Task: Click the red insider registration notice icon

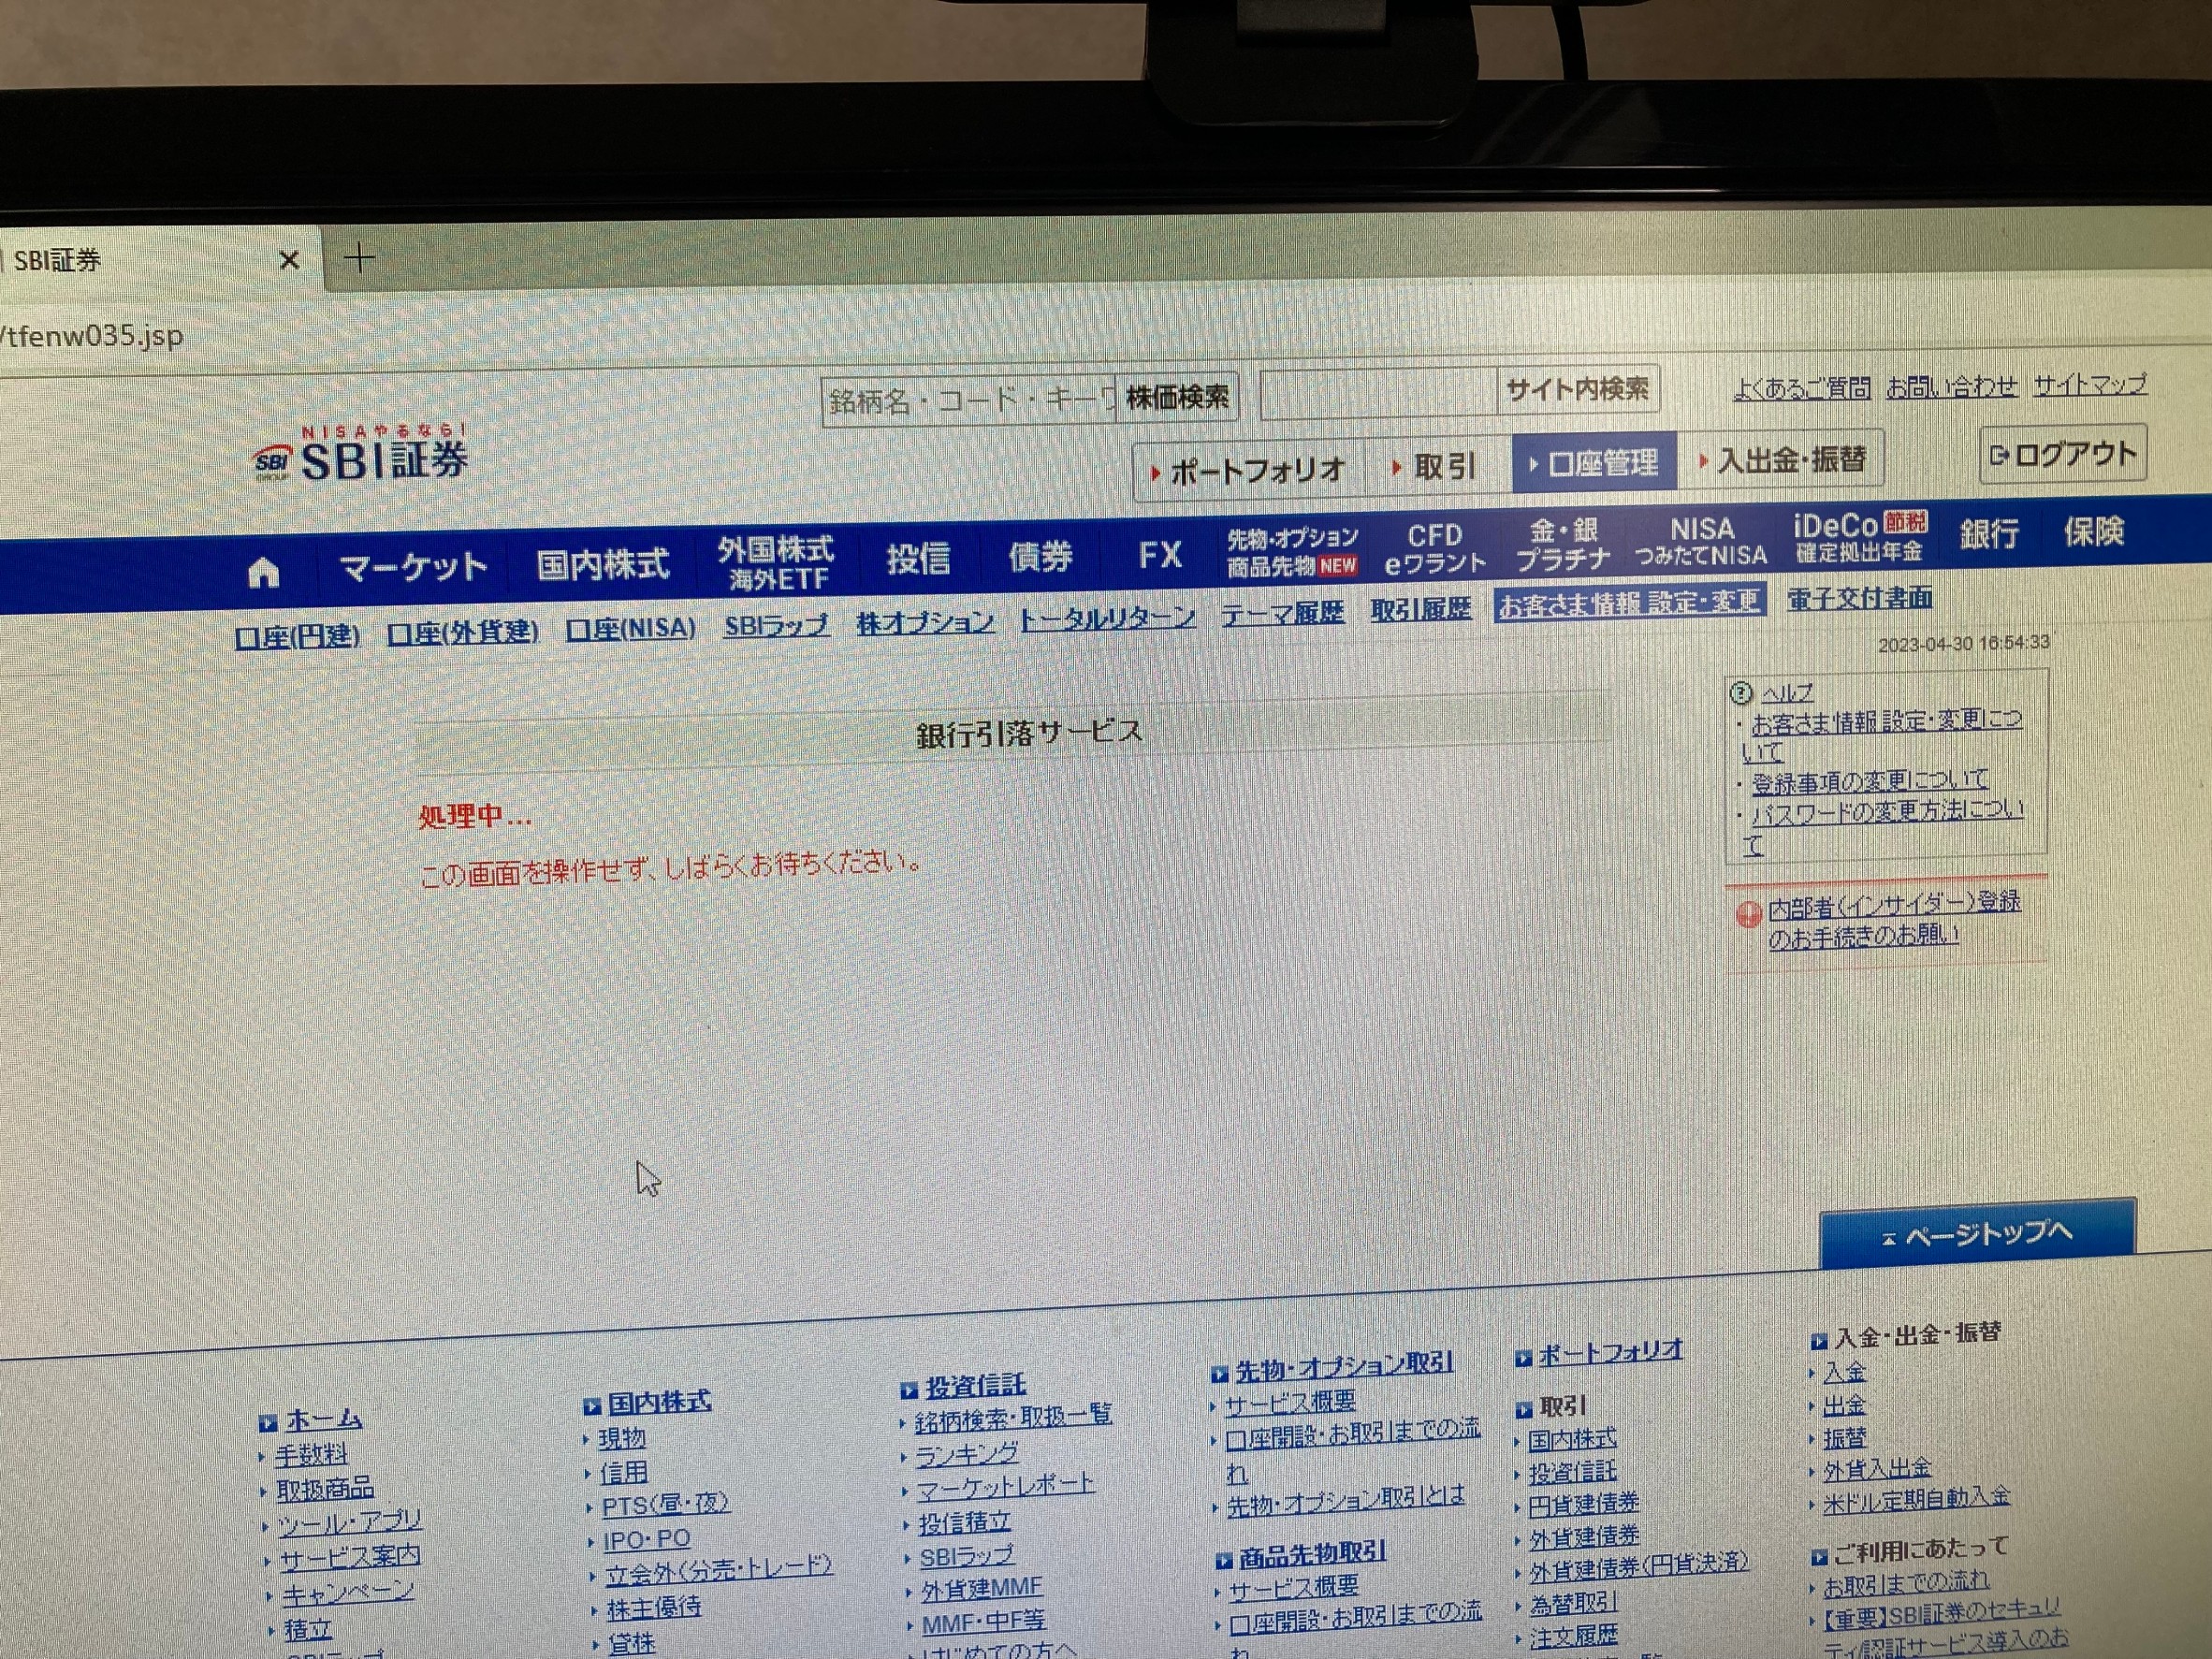Action: (x=1748, y=914)
